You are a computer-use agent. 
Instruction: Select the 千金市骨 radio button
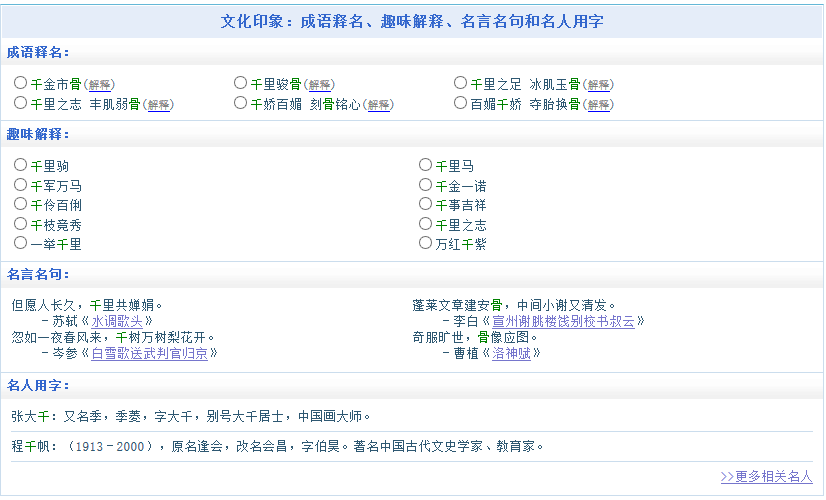coord(20,83)
